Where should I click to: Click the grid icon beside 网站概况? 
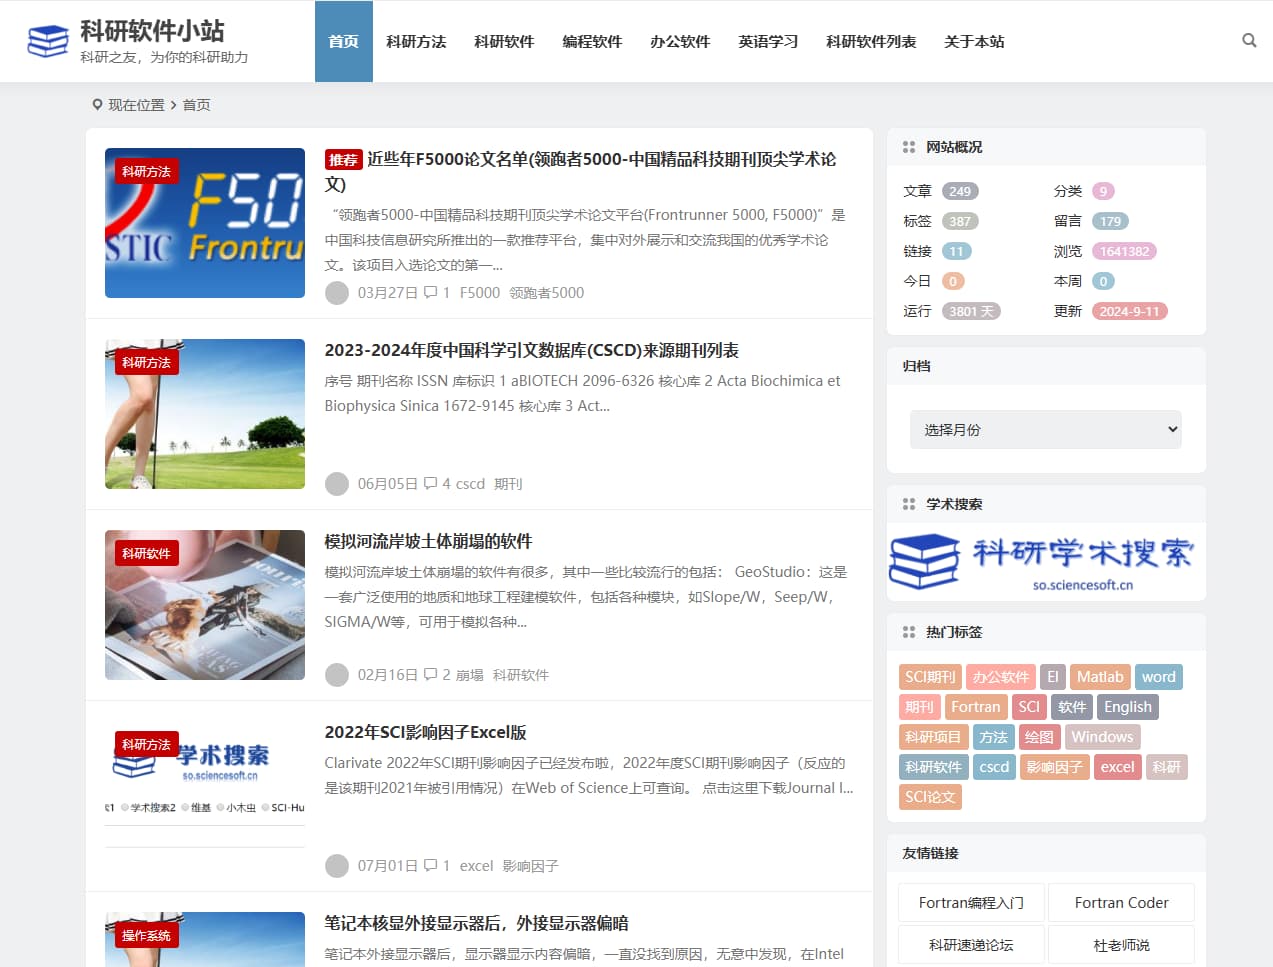pos(908,147)
